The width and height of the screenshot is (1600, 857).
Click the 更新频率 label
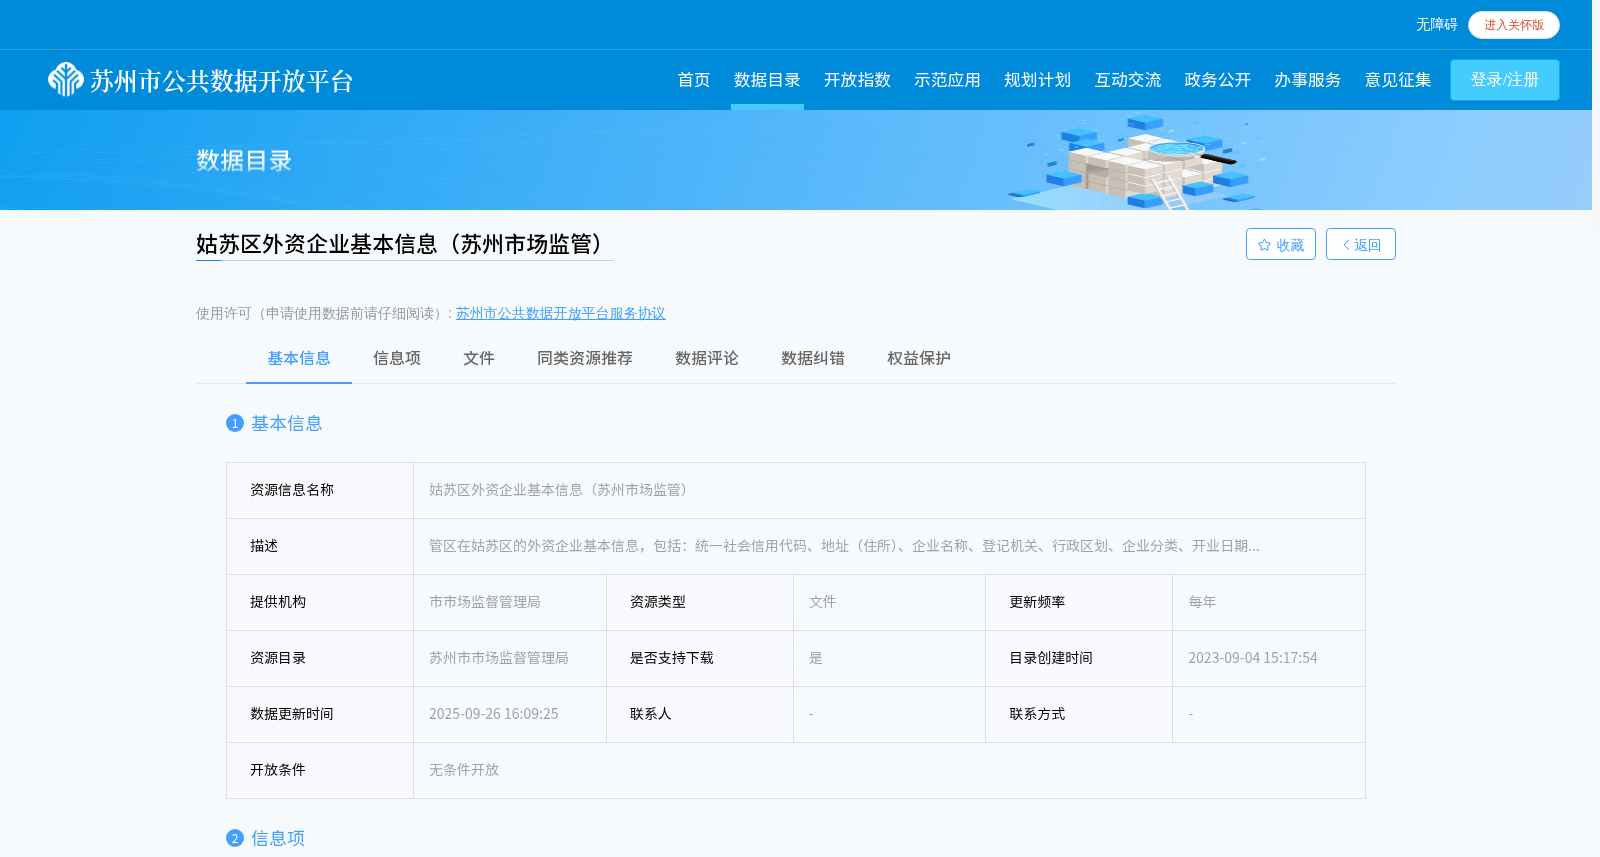tap(1037, 602)
